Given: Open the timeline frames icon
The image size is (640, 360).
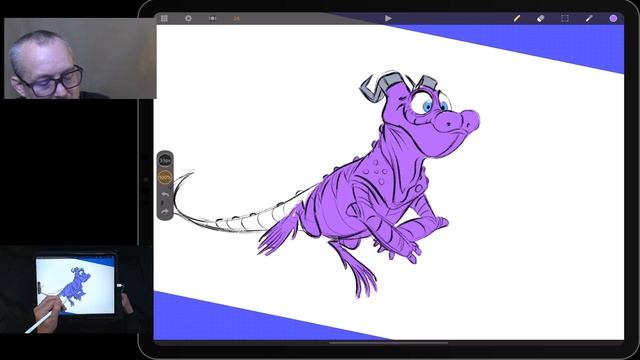Looking at the screenshot, I should [x=212, y=18].
